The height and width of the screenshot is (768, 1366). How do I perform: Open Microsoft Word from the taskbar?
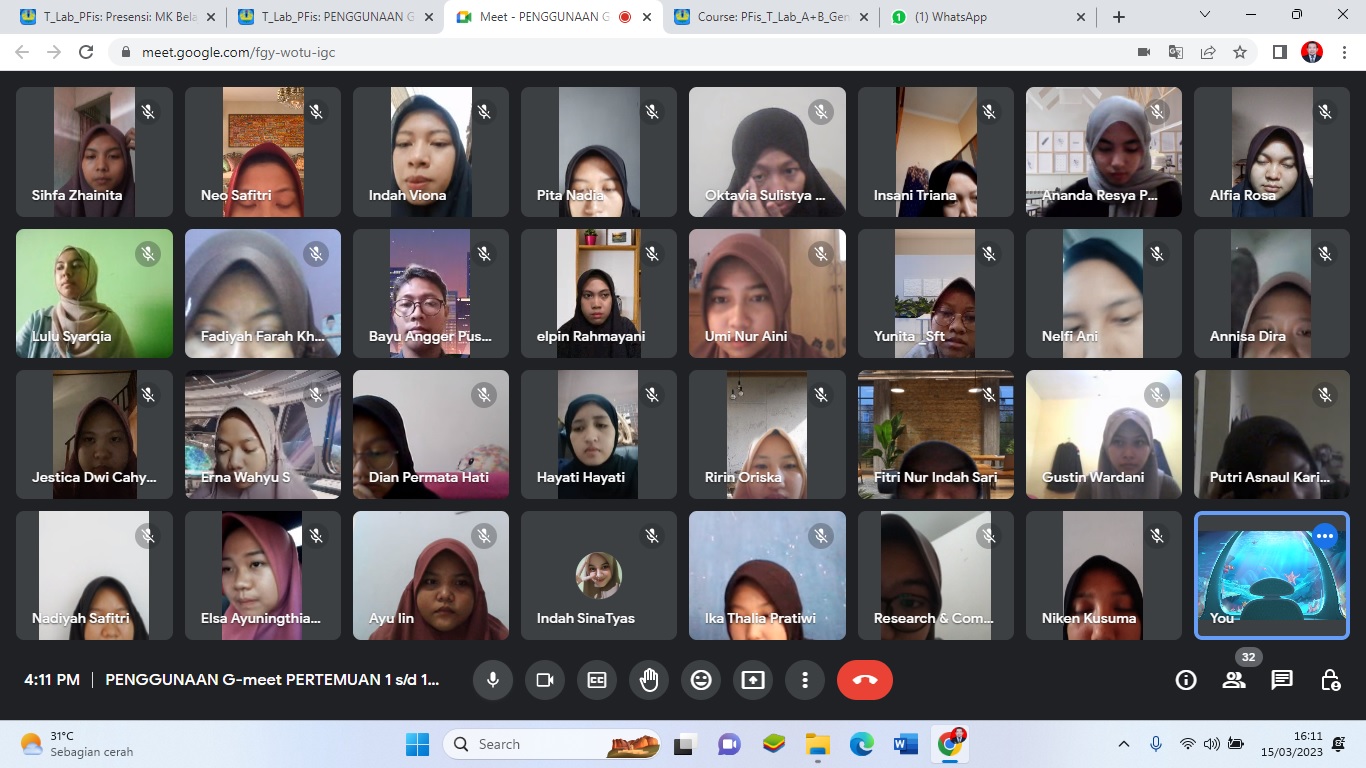(906, 744)
